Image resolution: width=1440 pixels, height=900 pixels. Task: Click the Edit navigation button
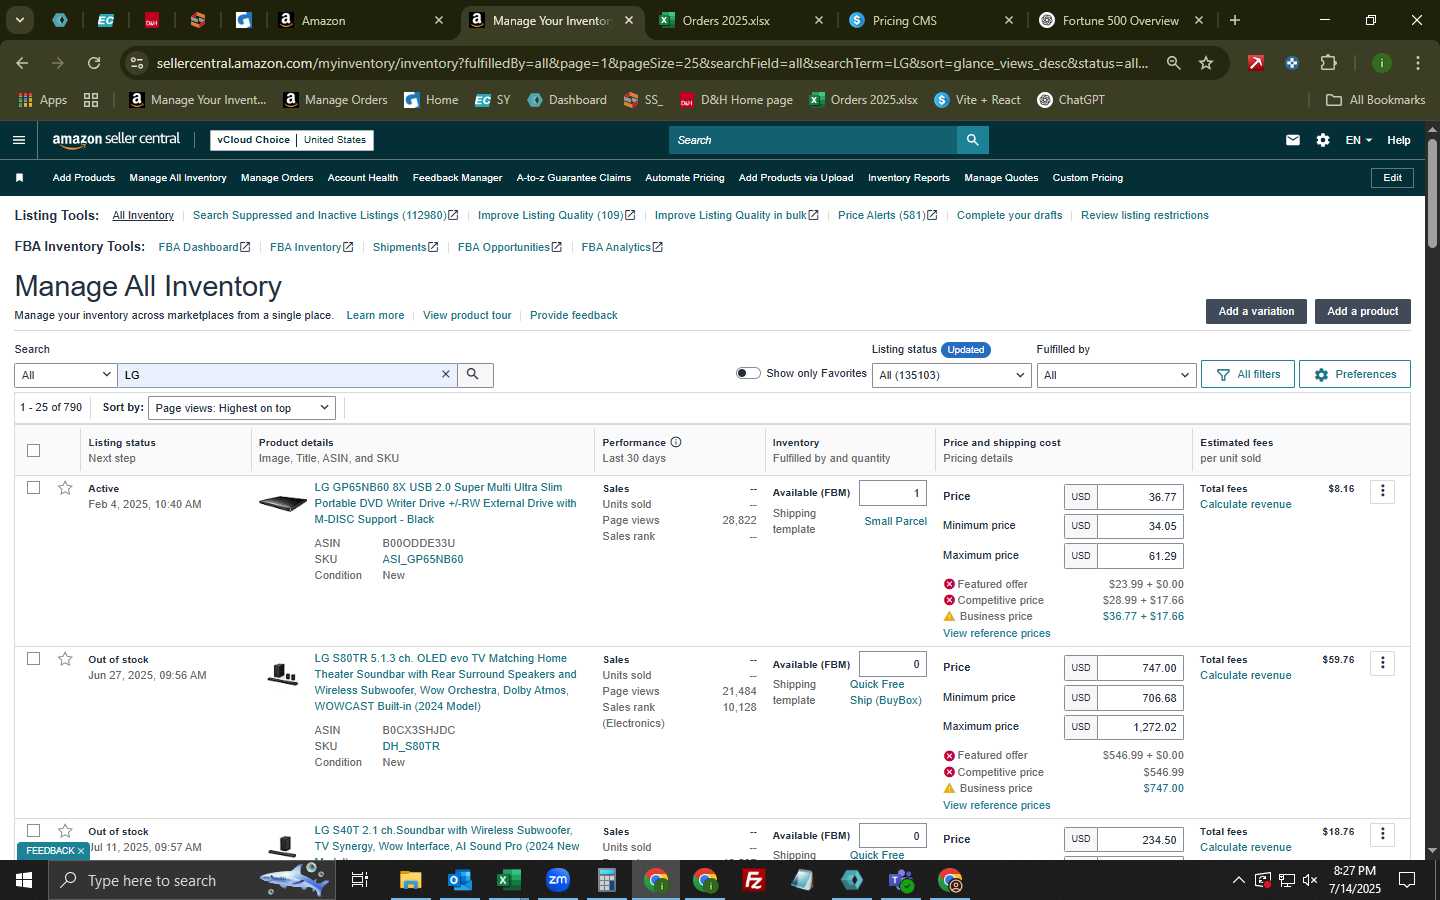pos(1392,178)
